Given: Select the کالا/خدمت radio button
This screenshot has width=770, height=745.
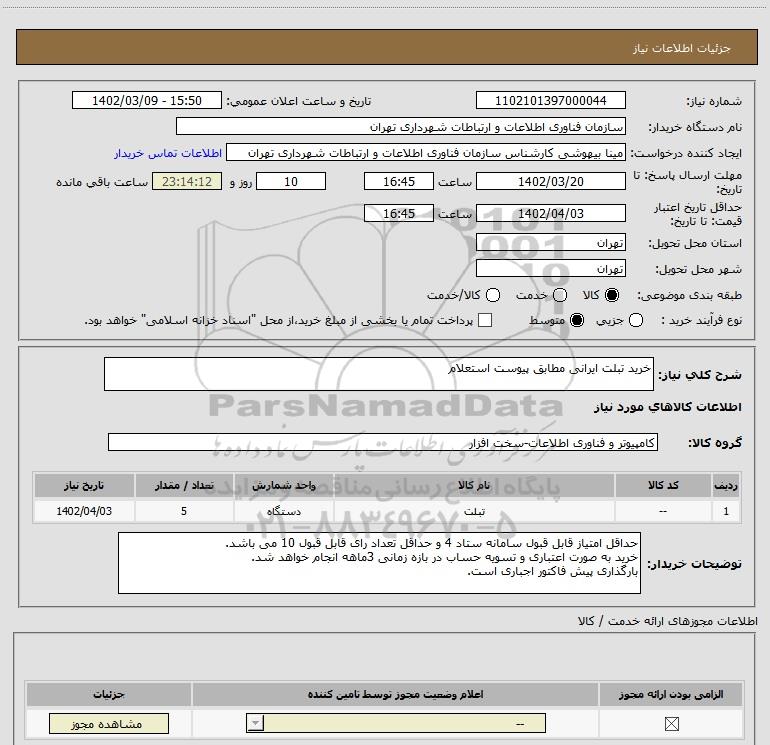Looking at the screenshot, I should [x=493, y=295].
